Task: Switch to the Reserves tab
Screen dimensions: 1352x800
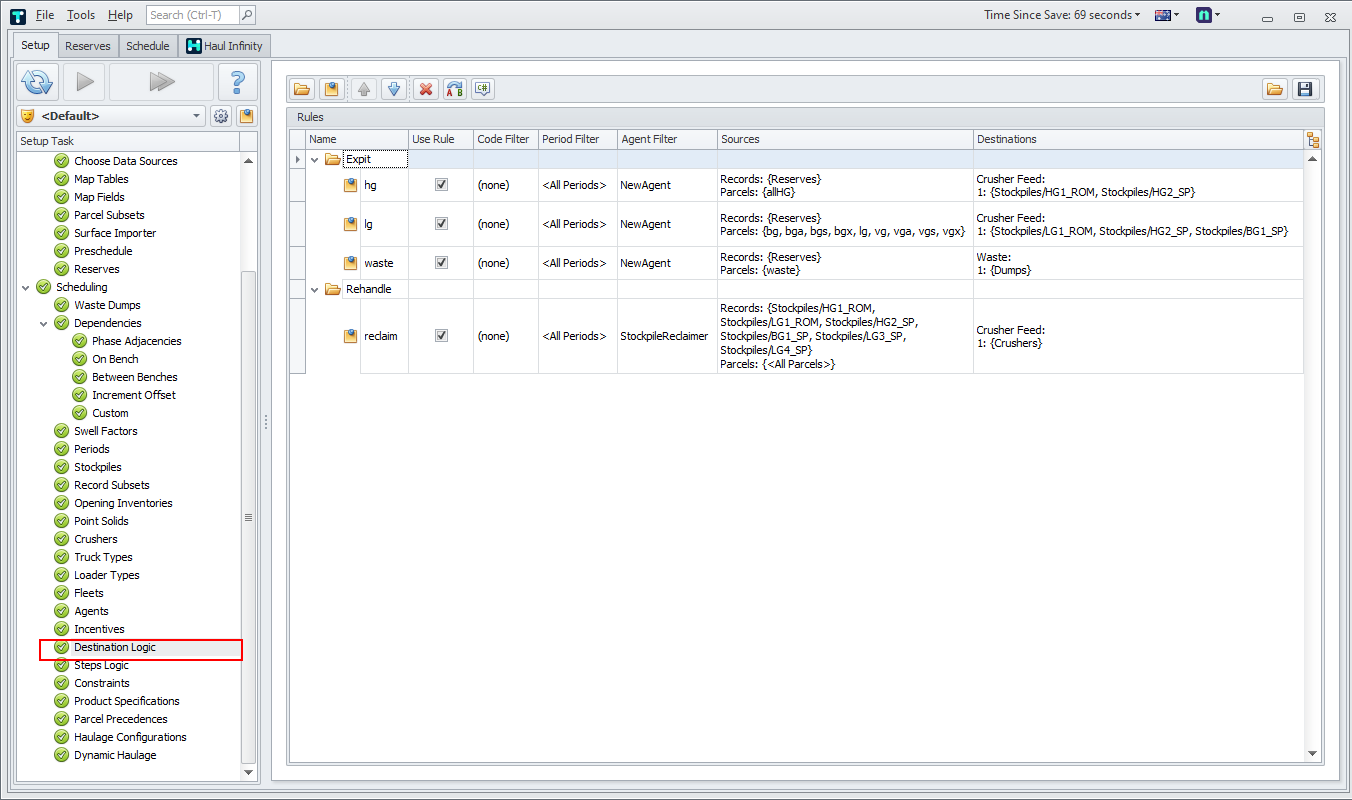Action: click(88, 46)
